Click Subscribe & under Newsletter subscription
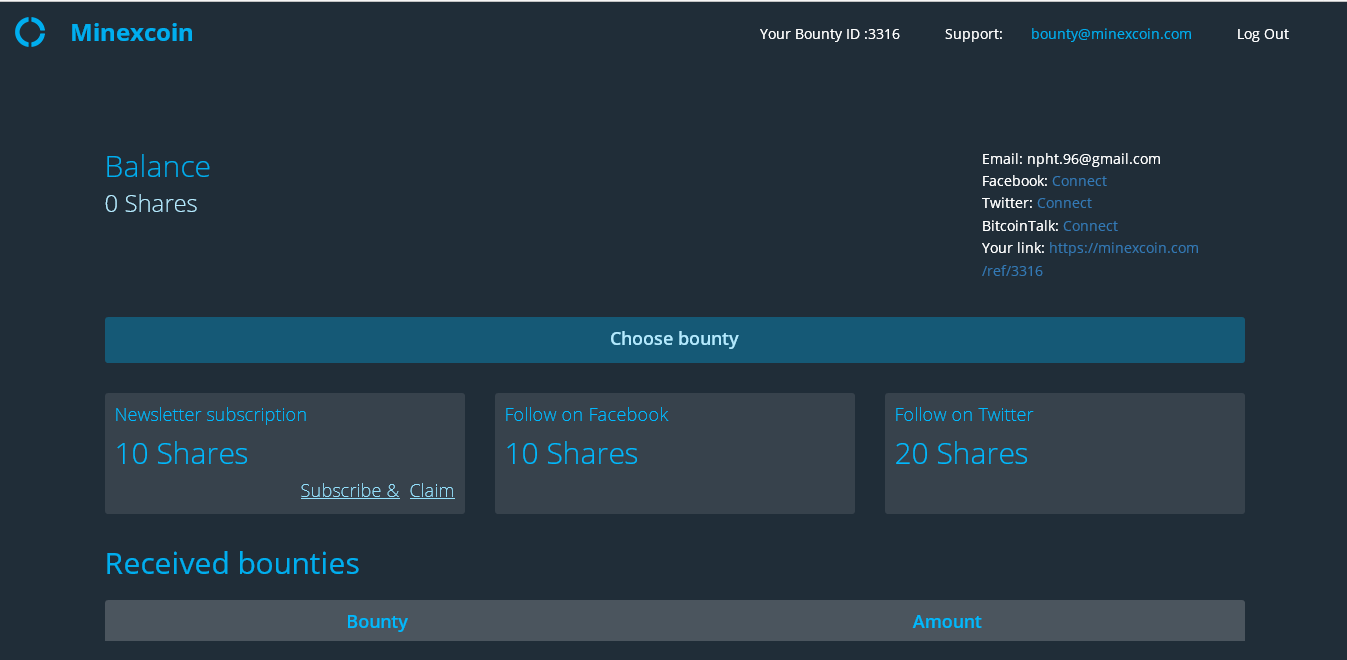The height and width of the screenshot is (660, 1347). pyautogui.click(x=350, y=491)
